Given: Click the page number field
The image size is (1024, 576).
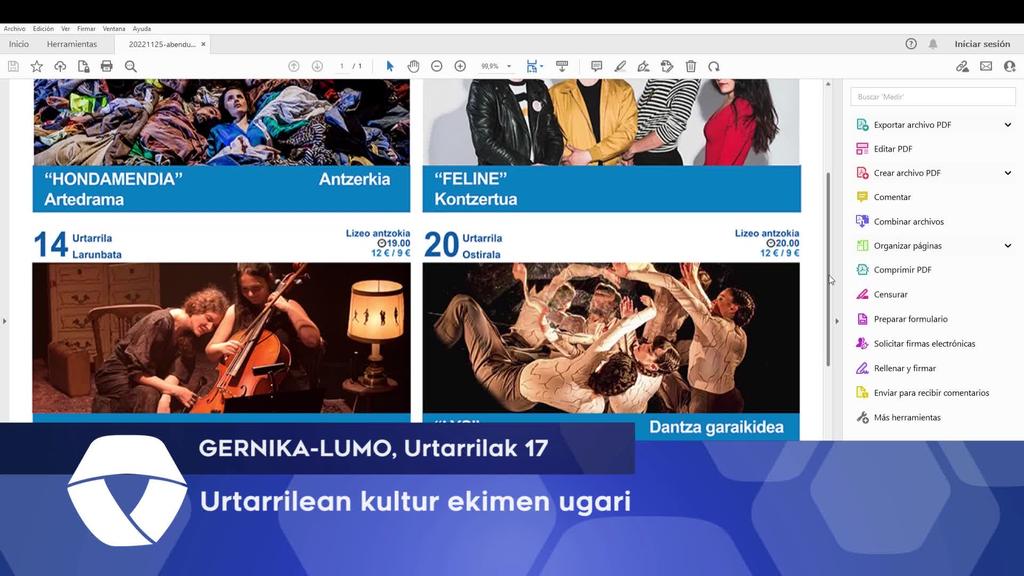Looking at the screenshot, I should [x=341, y=66].
